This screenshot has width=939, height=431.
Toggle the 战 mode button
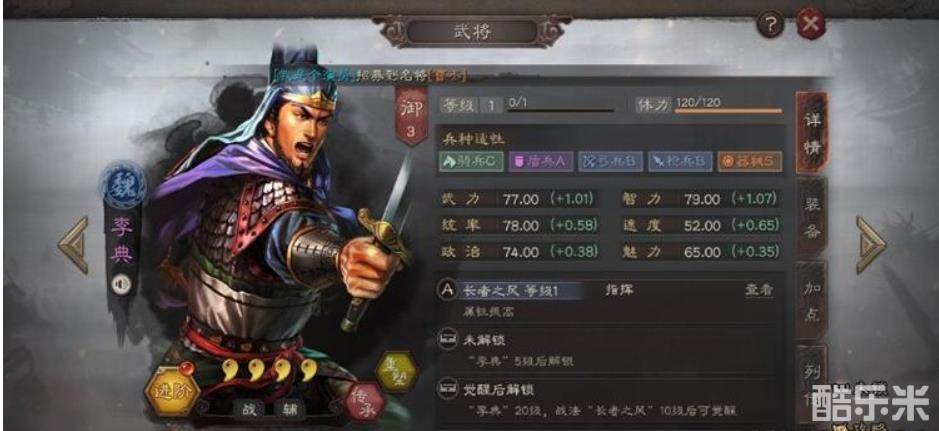tap(249, 409)
